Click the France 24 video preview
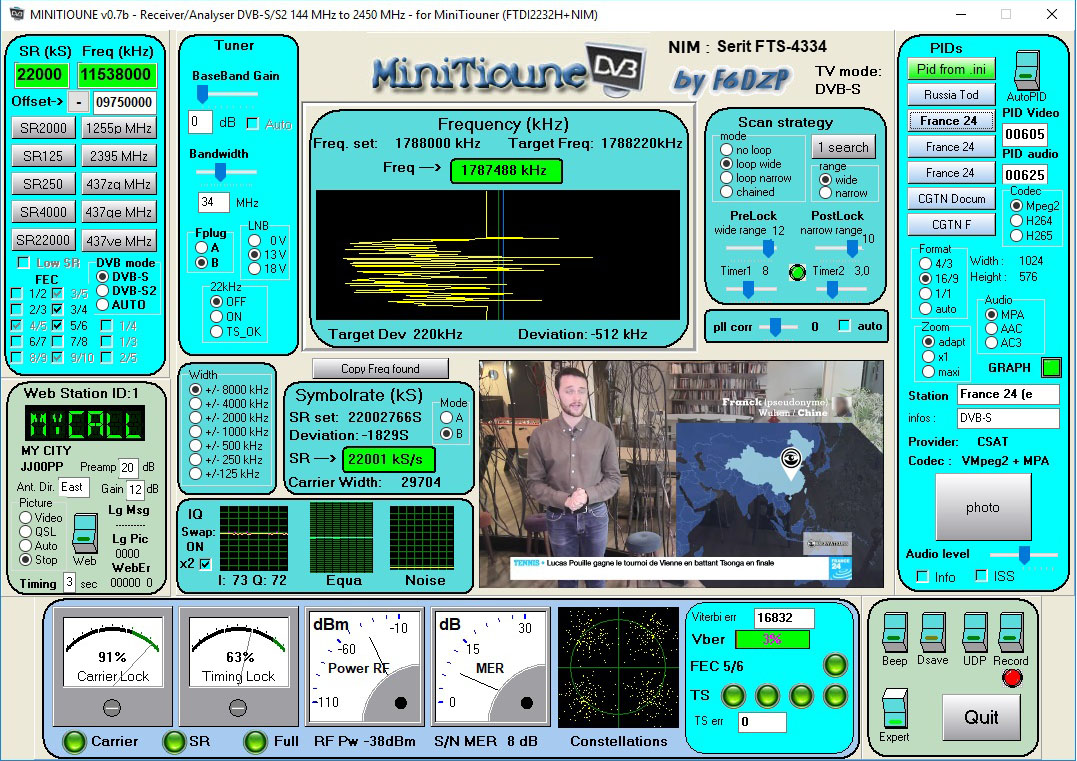The height and width of the screenshot is (761, 1077). [681, 474]
